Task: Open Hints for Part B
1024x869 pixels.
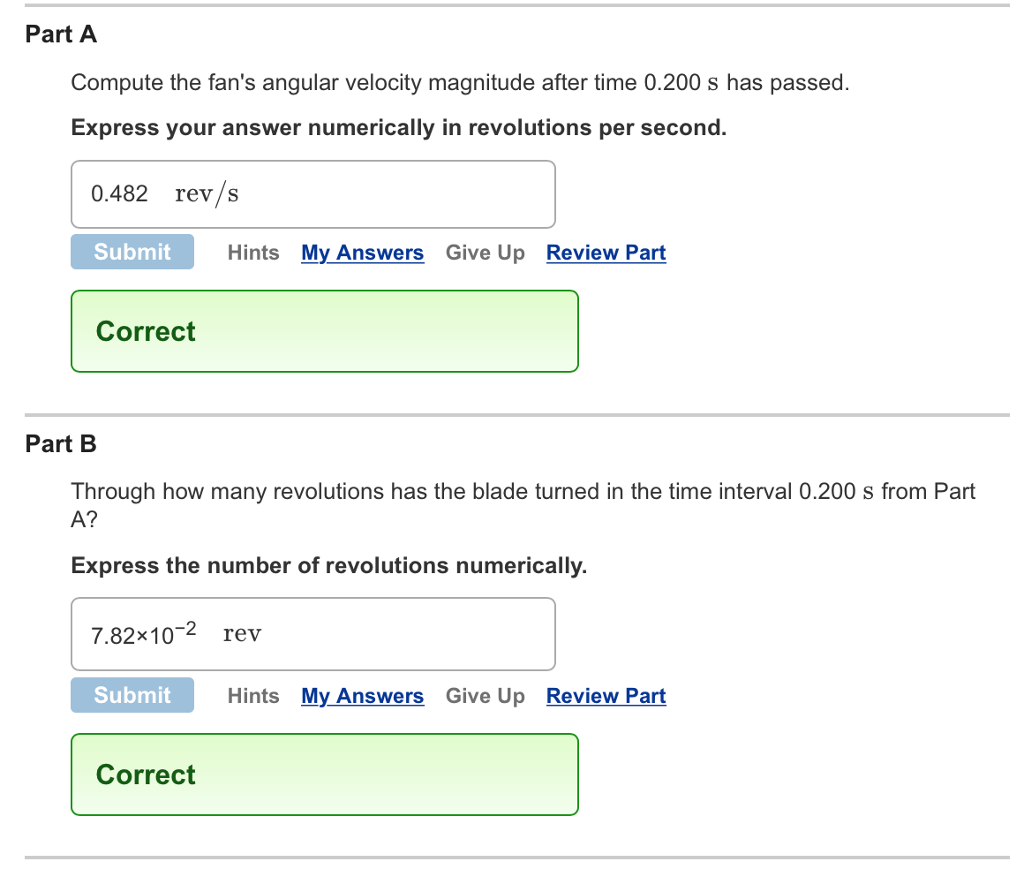Action: click(x=253, y=696)
